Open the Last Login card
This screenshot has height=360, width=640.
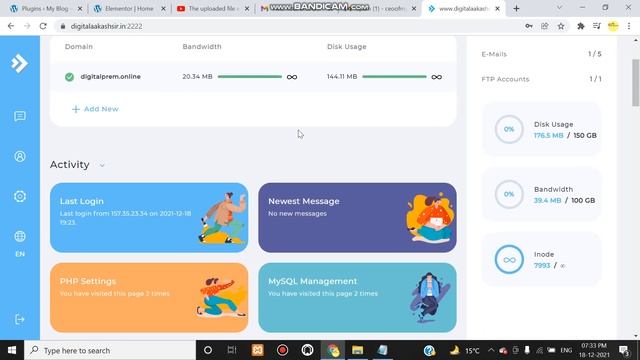149,218
